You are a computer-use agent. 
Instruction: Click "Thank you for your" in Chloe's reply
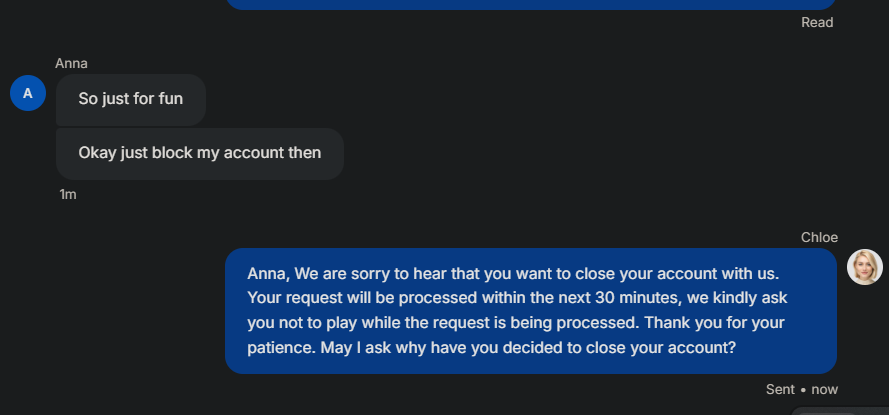[715, 323]
